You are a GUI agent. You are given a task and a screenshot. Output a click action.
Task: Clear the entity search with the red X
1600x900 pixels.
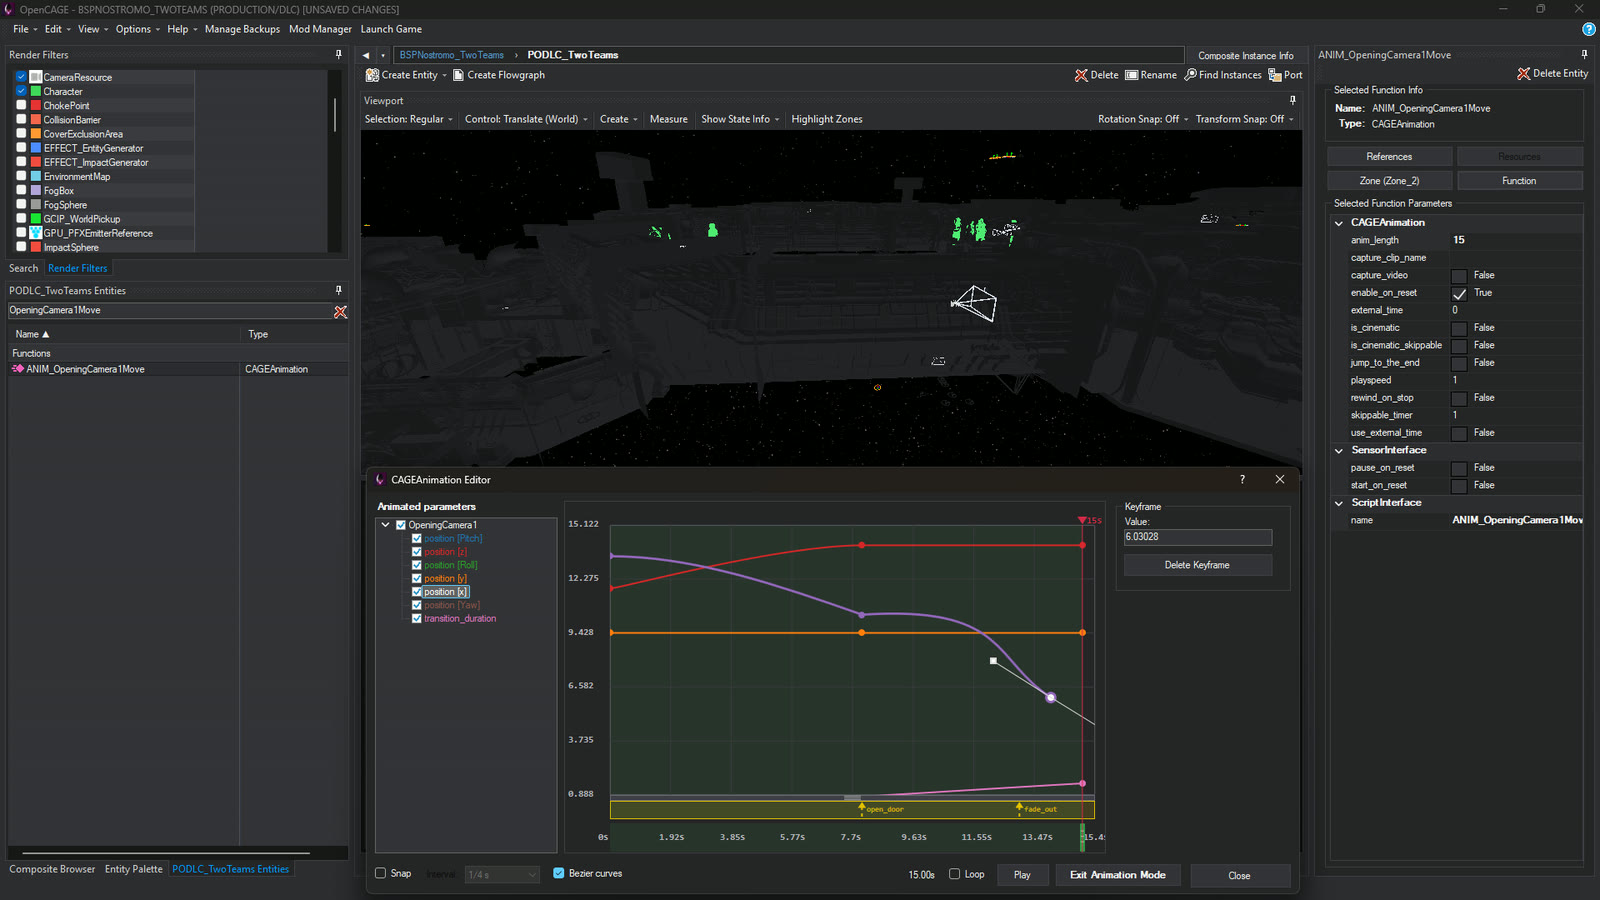340,312
